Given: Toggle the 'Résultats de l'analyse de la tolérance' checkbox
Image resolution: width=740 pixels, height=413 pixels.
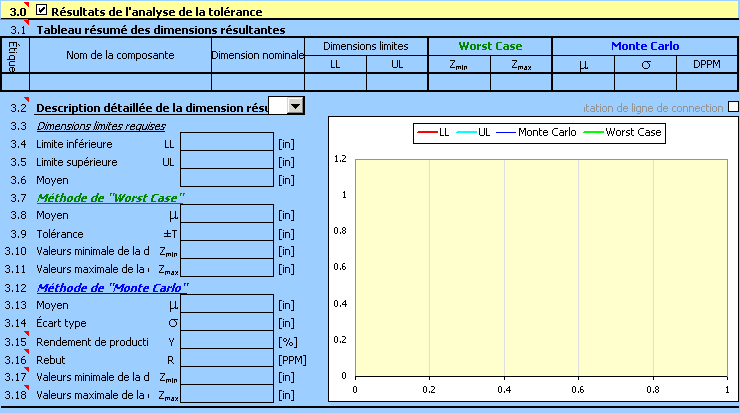Looking at the screenshot, I should pyautogui.click(x=42, y=10).
